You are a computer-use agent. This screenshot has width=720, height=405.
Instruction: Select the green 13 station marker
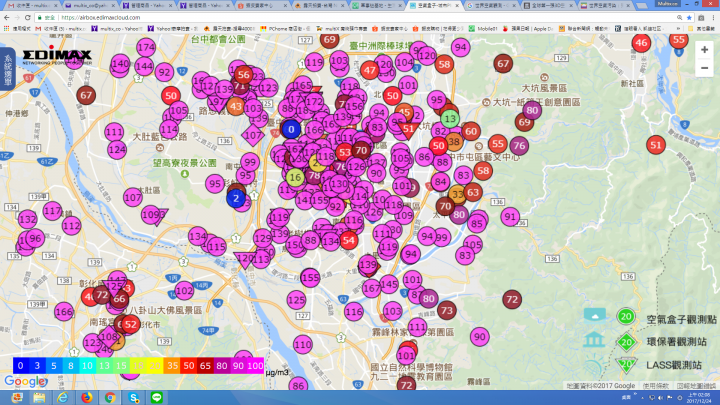click(x=450, y=119)
